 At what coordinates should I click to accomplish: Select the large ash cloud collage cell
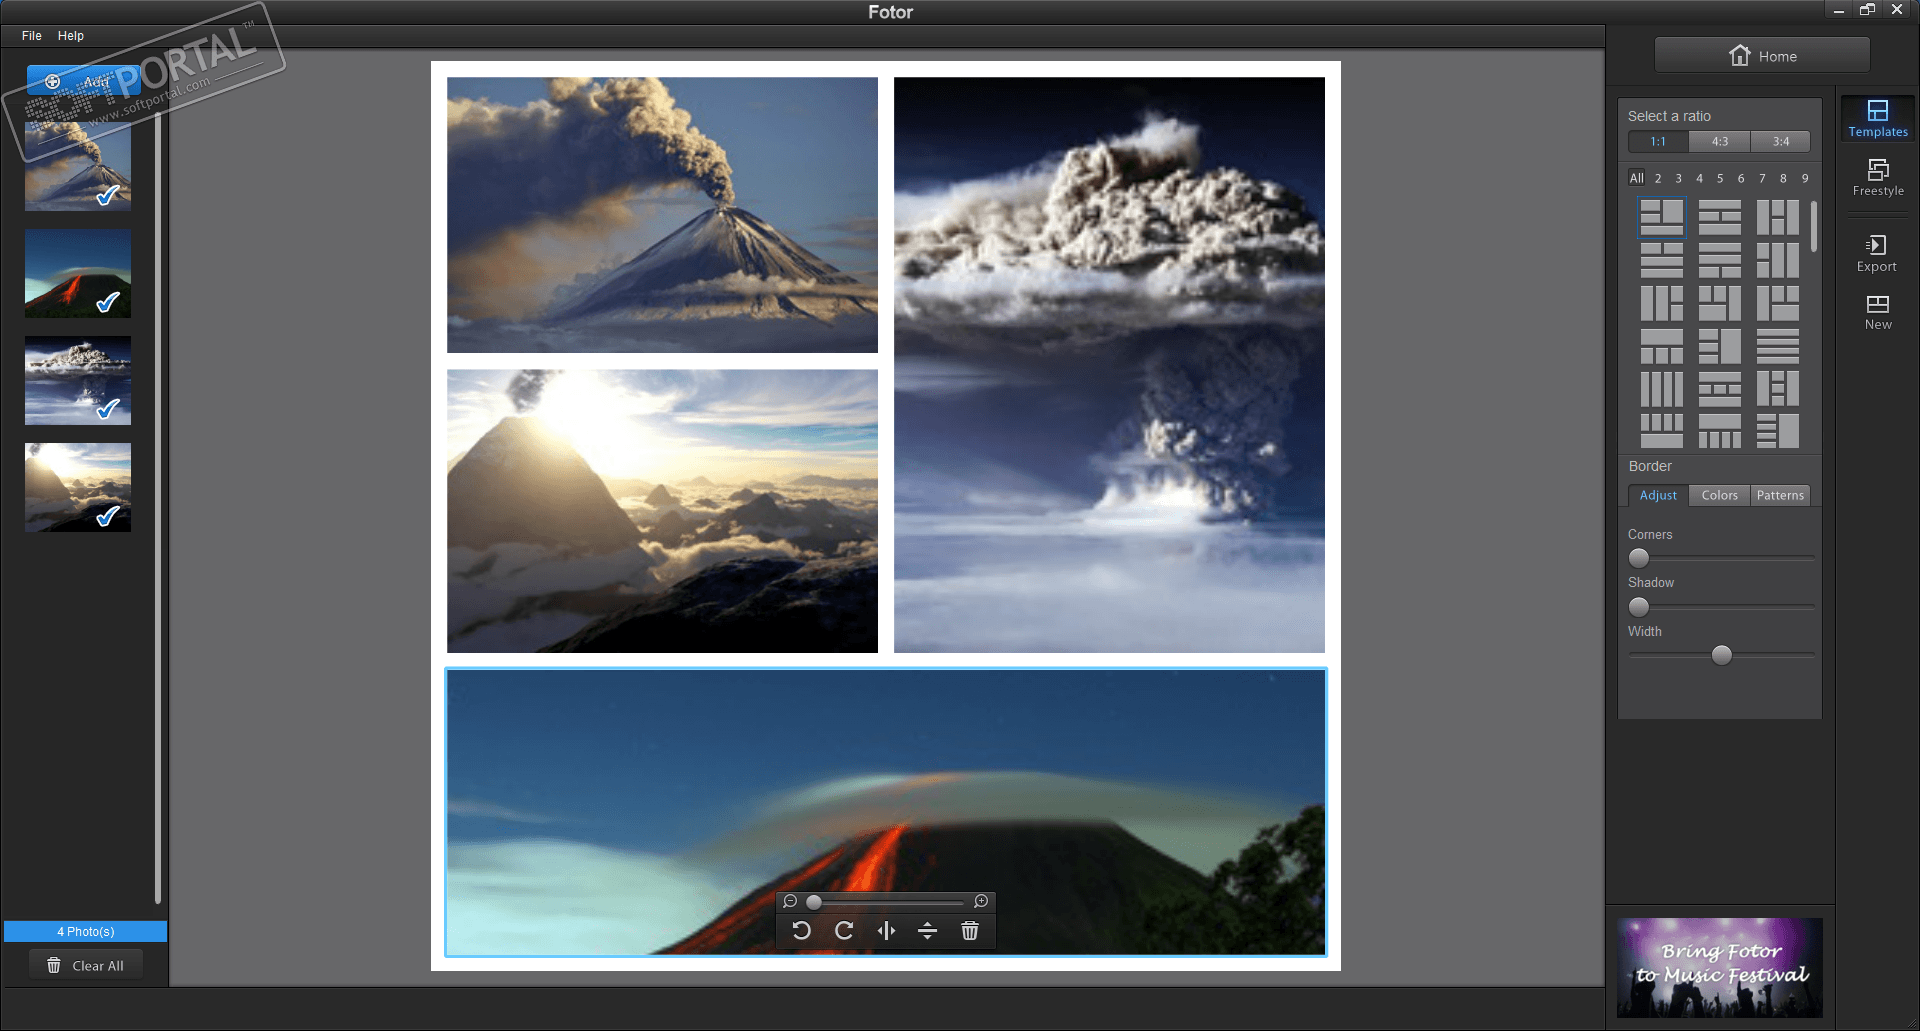1109,365
